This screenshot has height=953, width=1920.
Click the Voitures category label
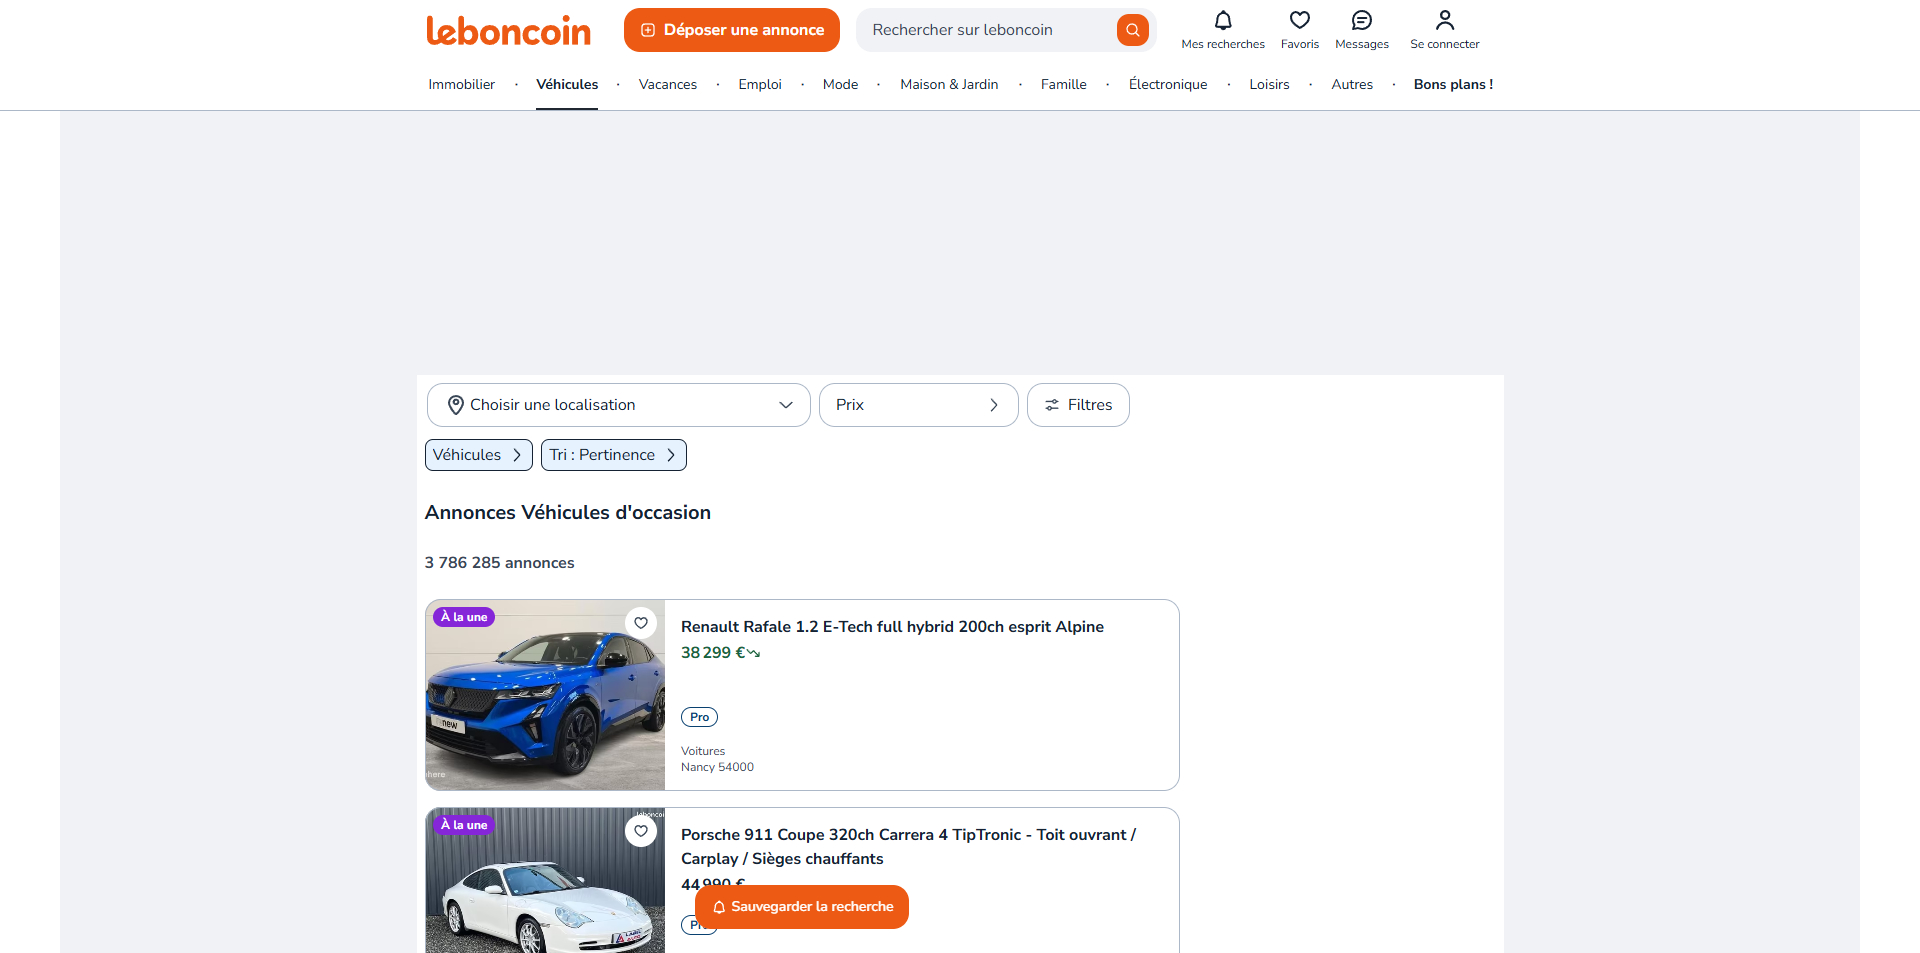(703, 751)
